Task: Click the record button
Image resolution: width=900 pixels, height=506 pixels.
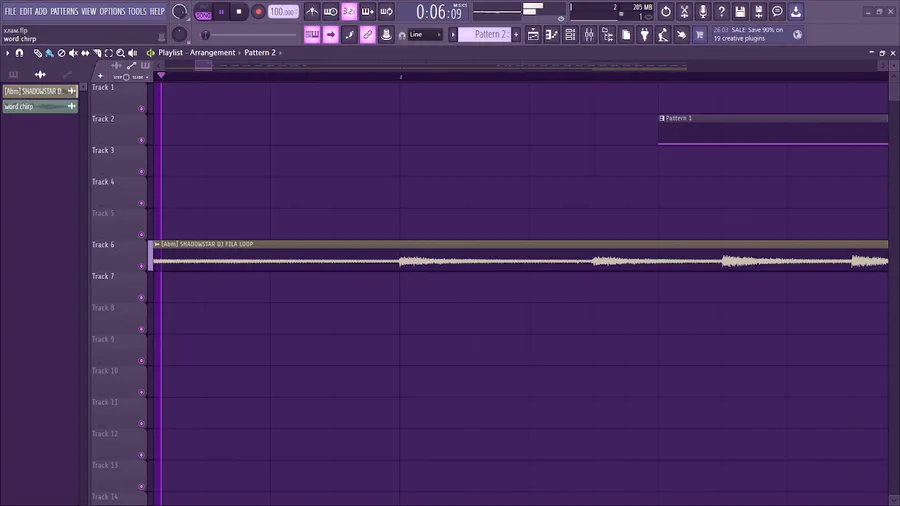Action: (x=258, y=12)
